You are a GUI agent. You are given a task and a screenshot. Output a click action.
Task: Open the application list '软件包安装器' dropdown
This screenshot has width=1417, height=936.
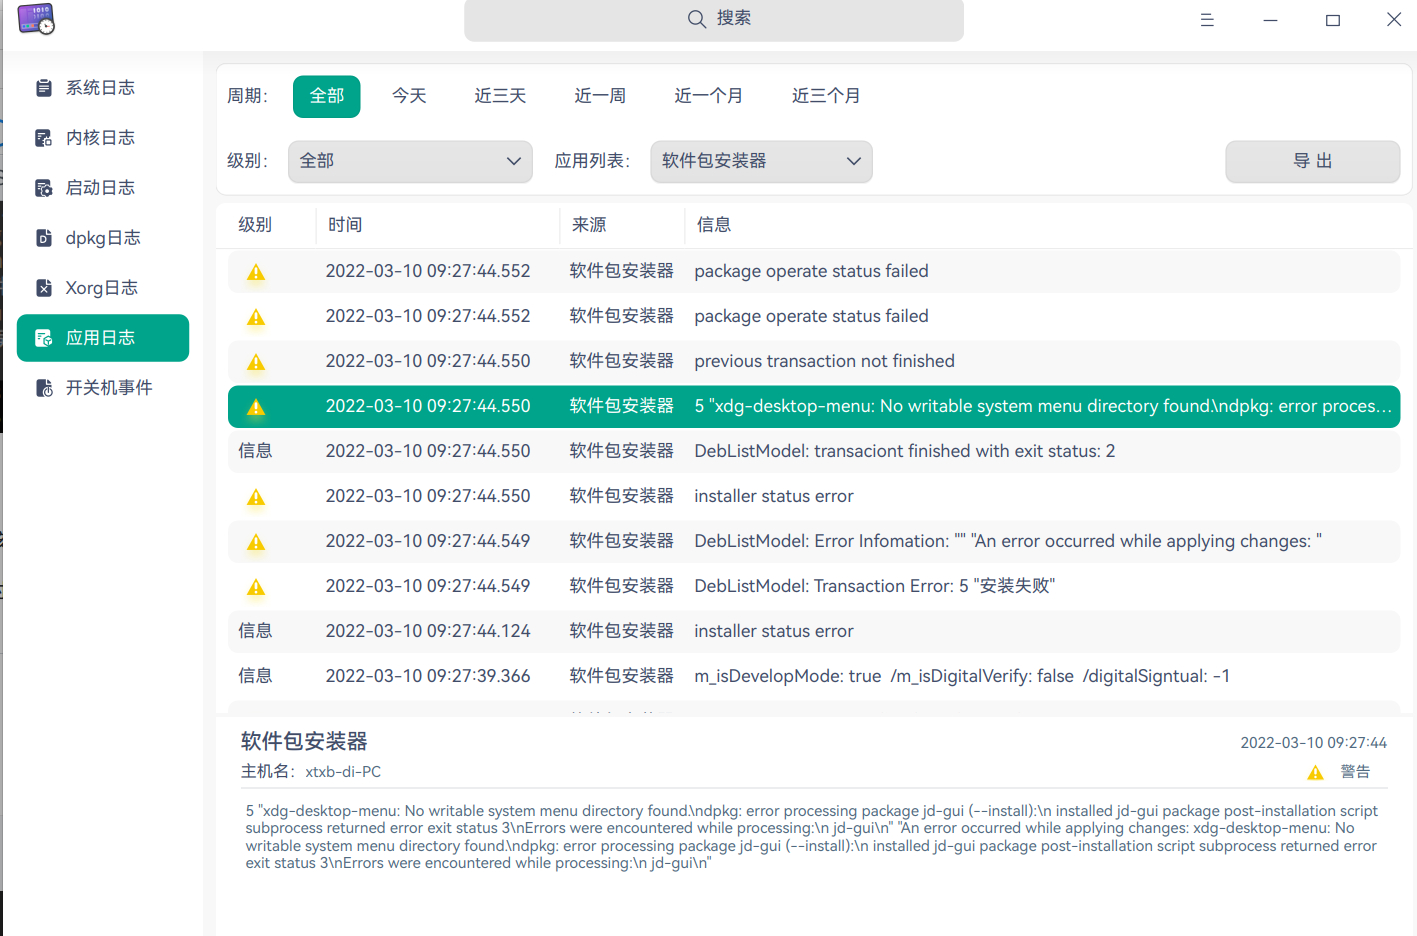761,161
